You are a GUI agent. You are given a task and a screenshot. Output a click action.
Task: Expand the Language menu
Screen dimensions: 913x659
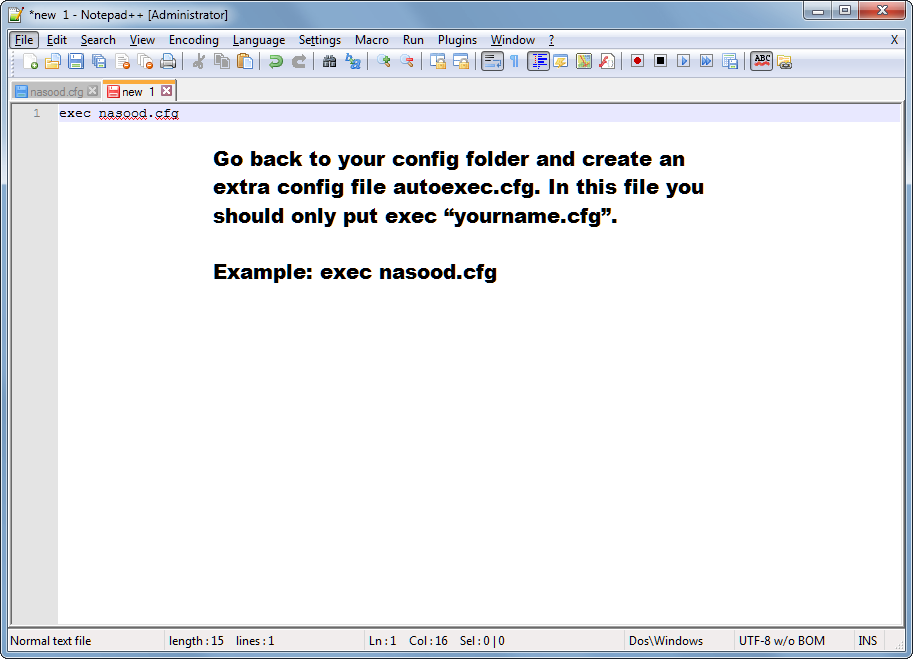point(258,40)
